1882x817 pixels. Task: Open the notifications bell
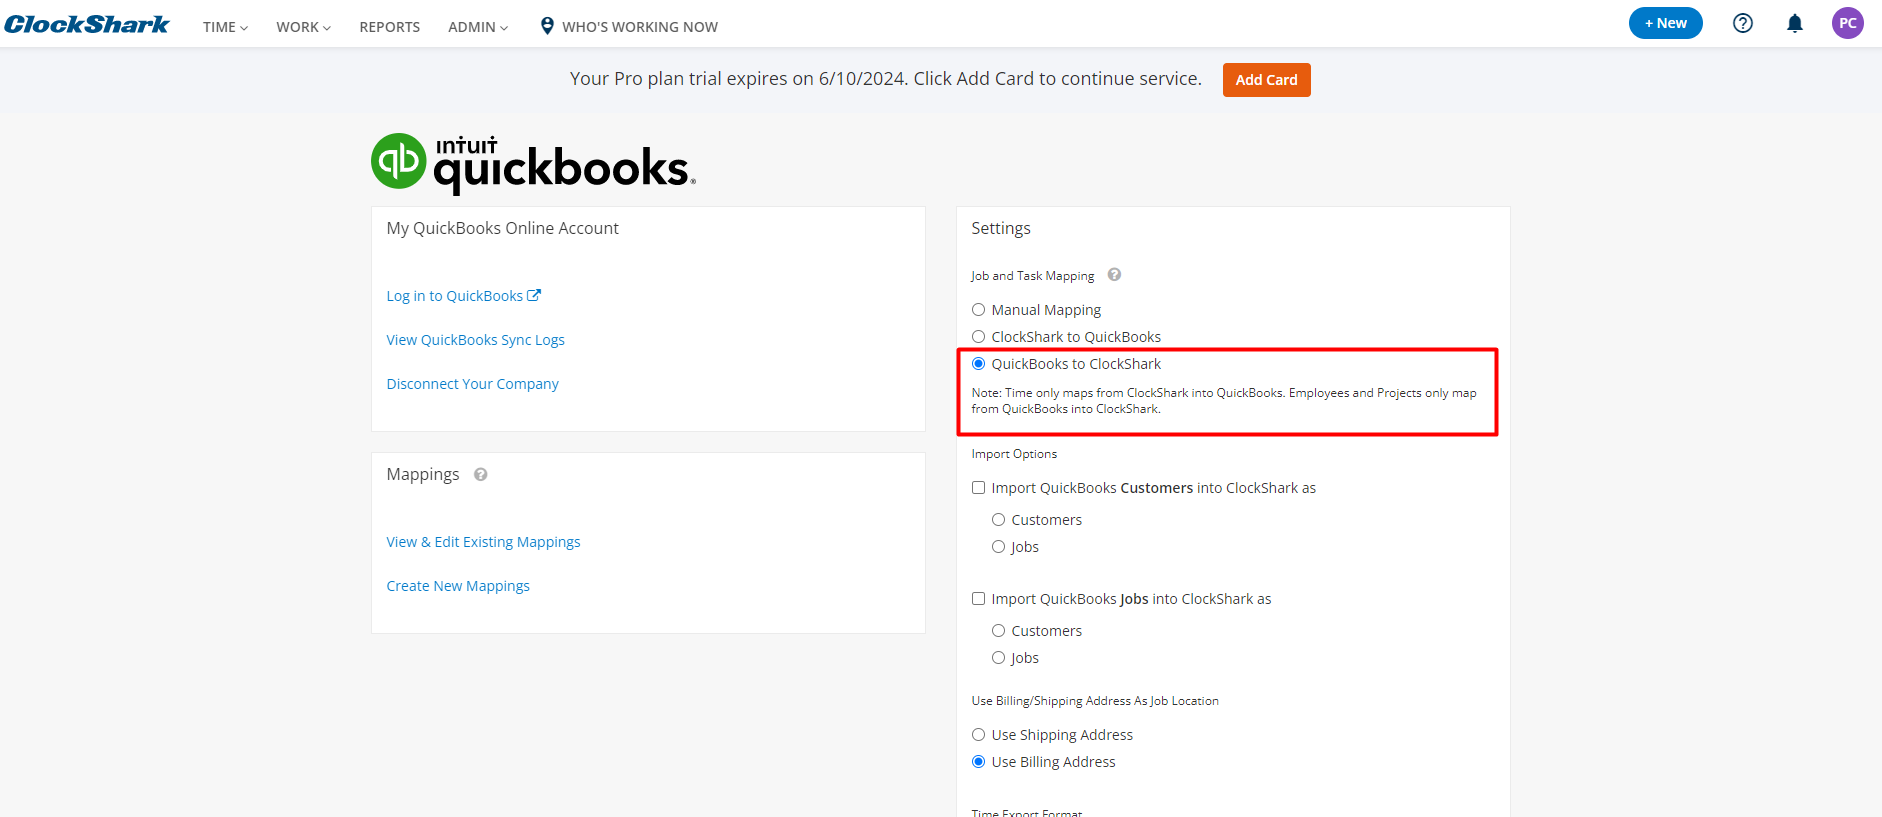1795,23
